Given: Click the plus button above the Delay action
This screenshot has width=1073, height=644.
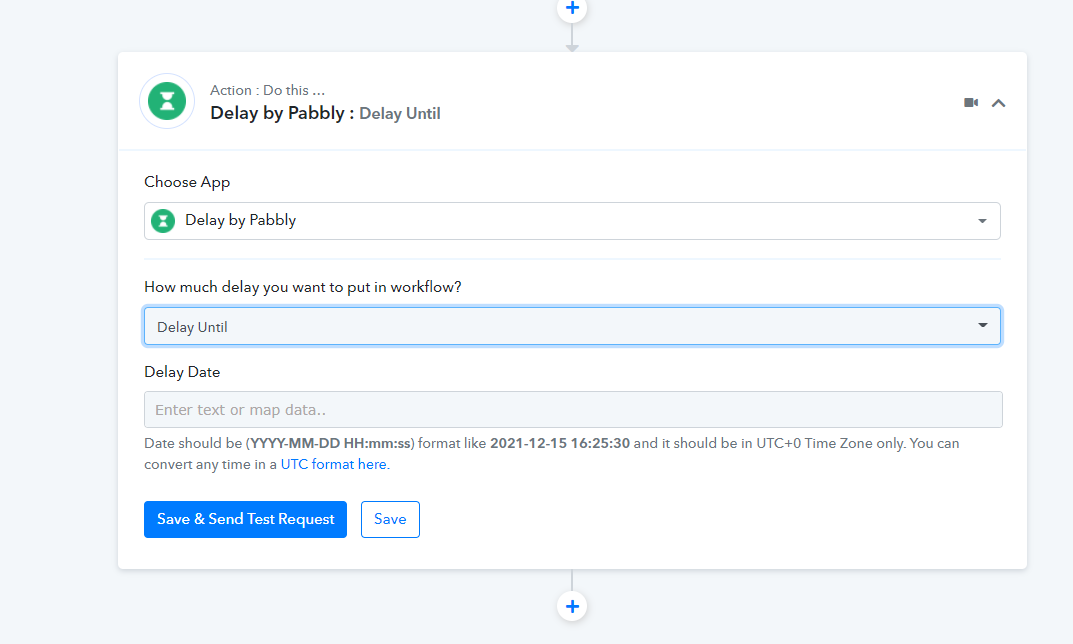Looking at the screenshot, I should pos(572,8).
